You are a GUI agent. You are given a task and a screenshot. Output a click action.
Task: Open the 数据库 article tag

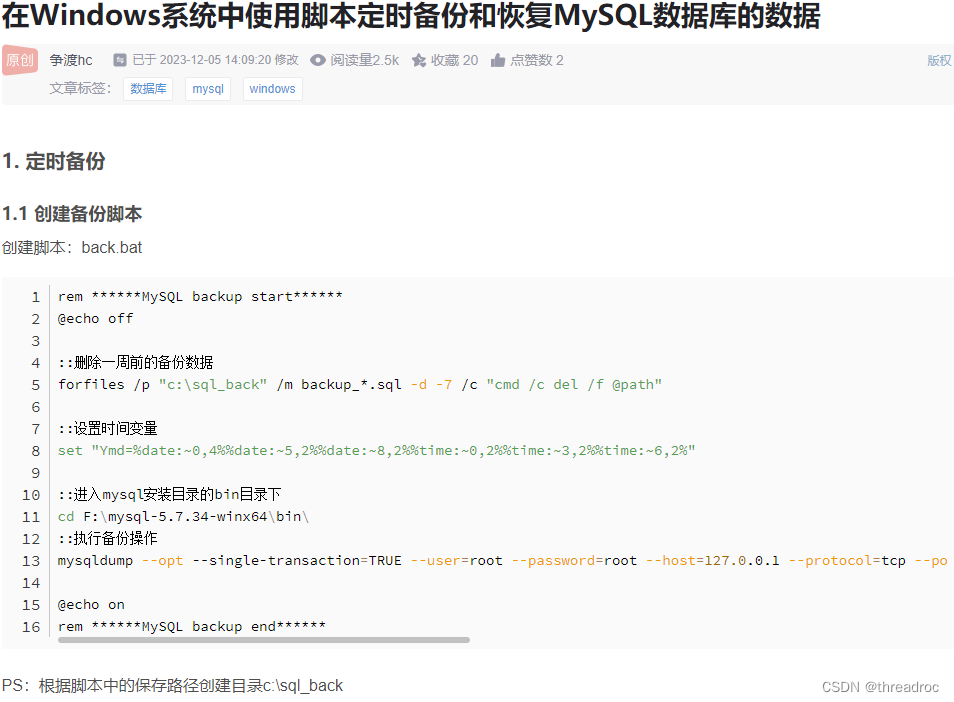(x=148, y=89)
